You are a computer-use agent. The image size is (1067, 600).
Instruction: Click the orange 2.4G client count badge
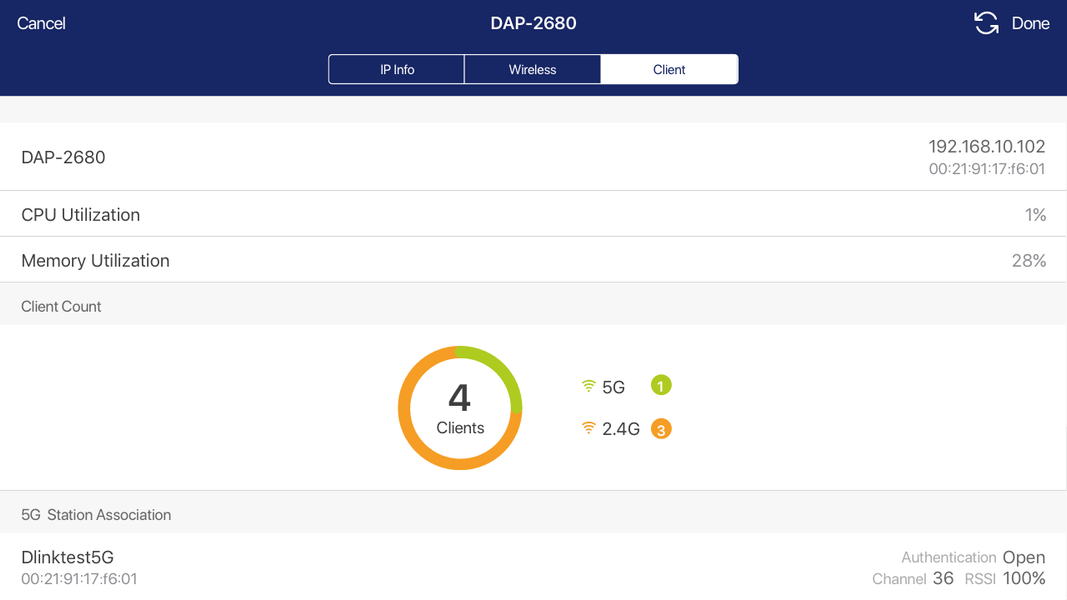pos(661,429)
